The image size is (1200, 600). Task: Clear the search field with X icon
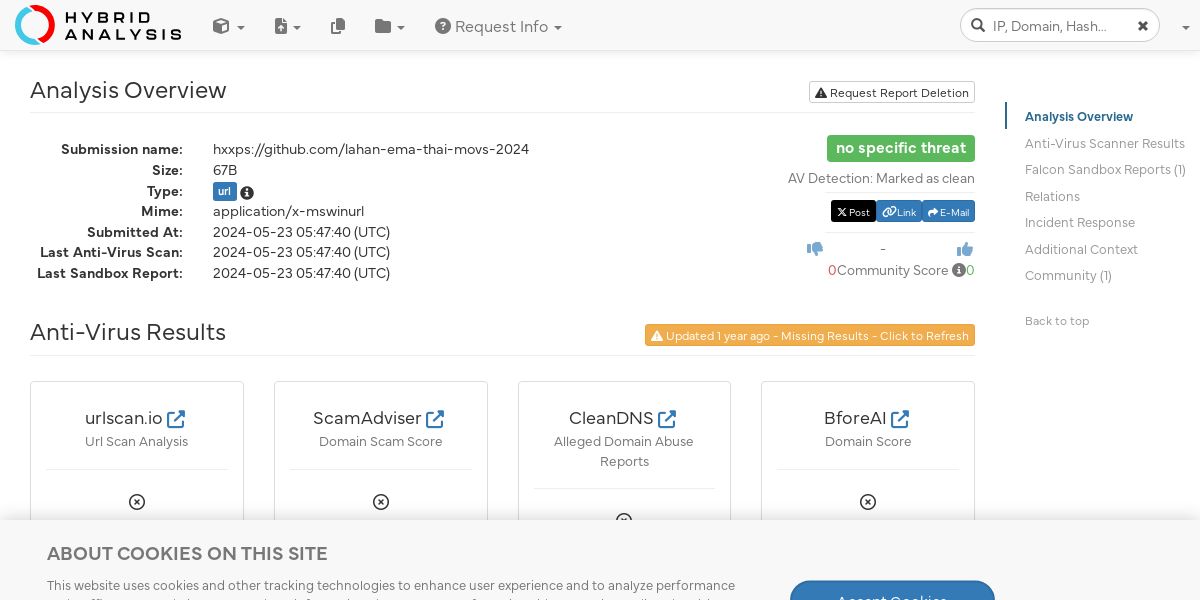click(1143, 26)
